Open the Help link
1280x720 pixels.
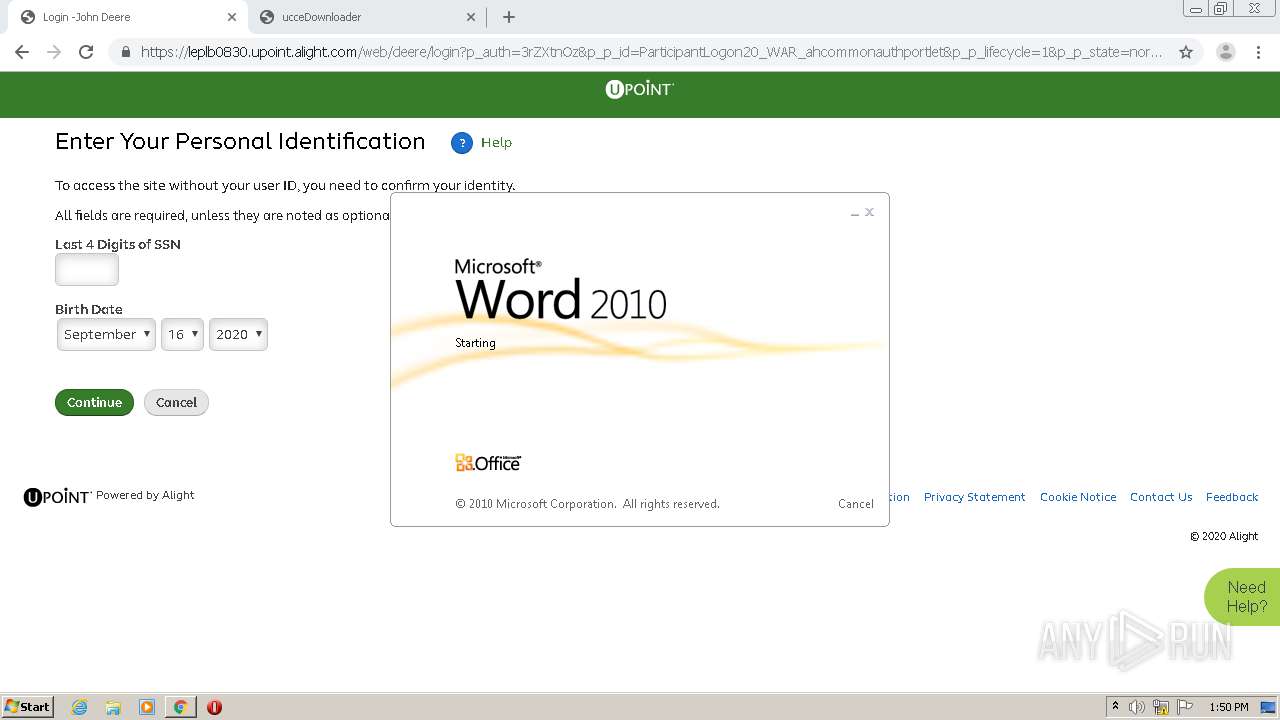[496, 143]
